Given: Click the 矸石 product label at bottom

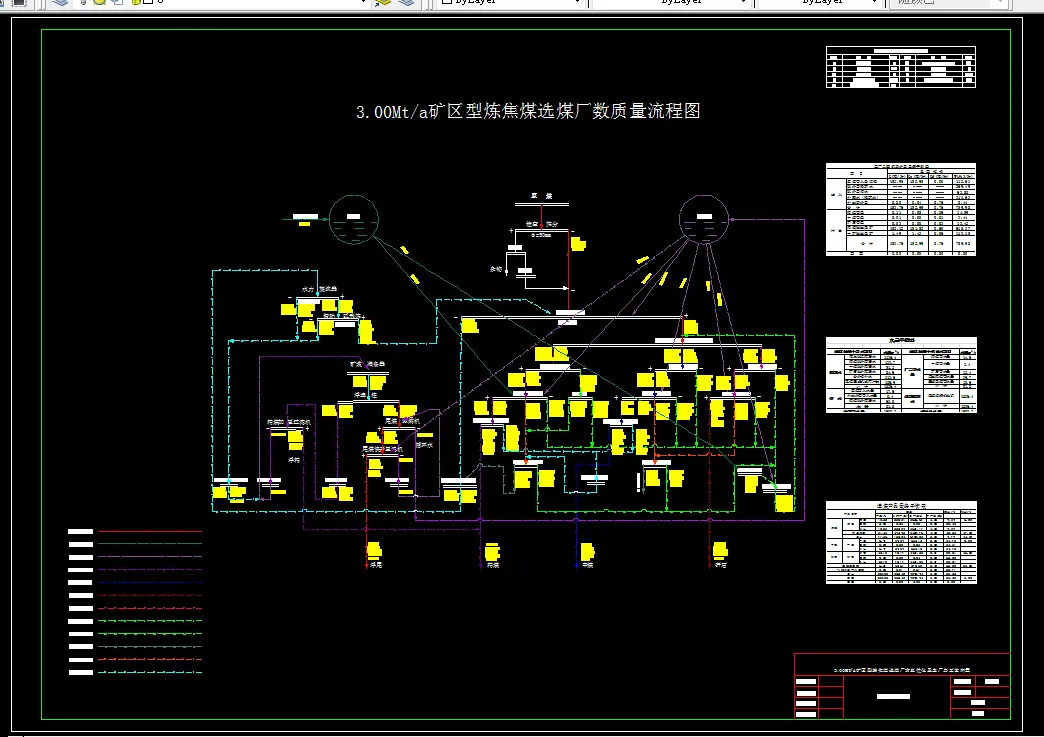Looking at the screenshot, I should point(720,565).
